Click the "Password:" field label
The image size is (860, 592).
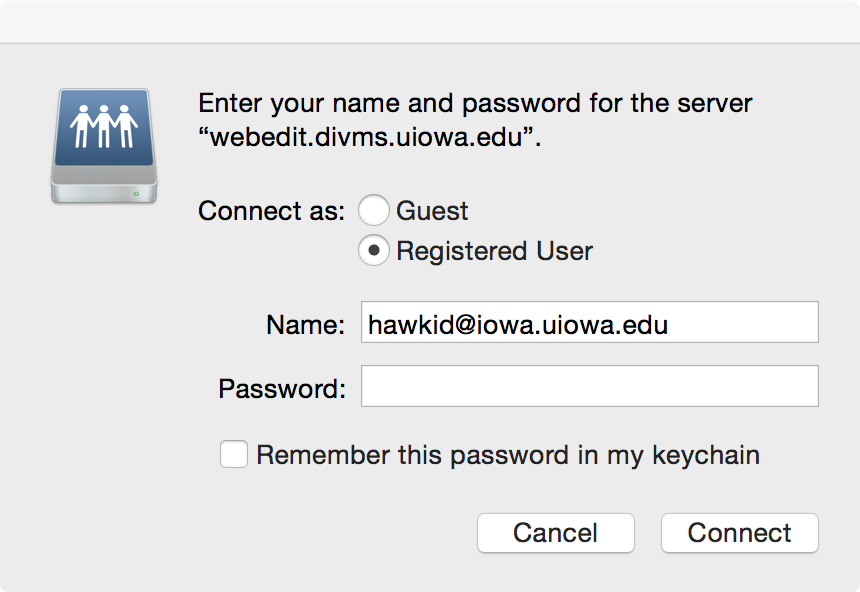pos(281,387)
